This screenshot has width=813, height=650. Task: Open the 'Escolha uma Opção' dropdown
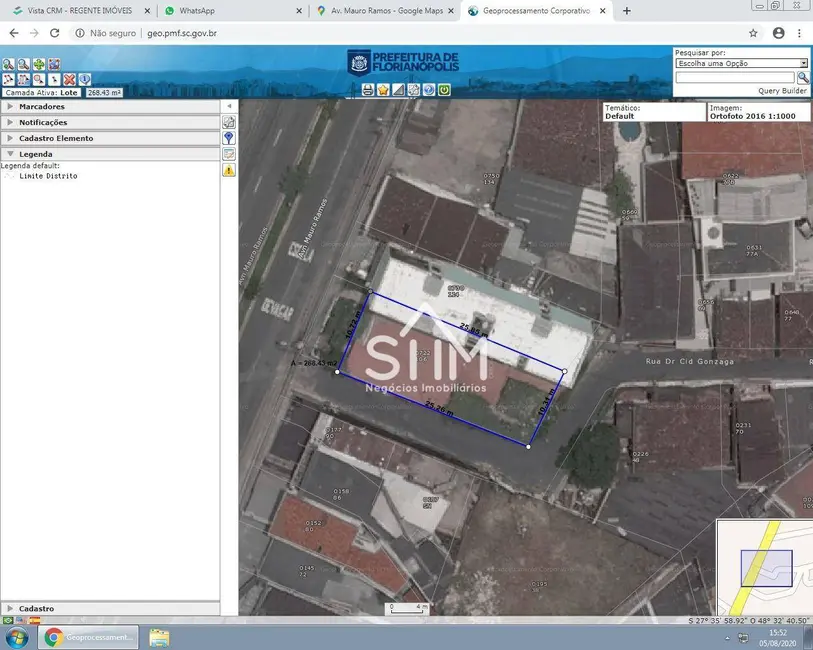pyautogui.click(x=741, y=63)
